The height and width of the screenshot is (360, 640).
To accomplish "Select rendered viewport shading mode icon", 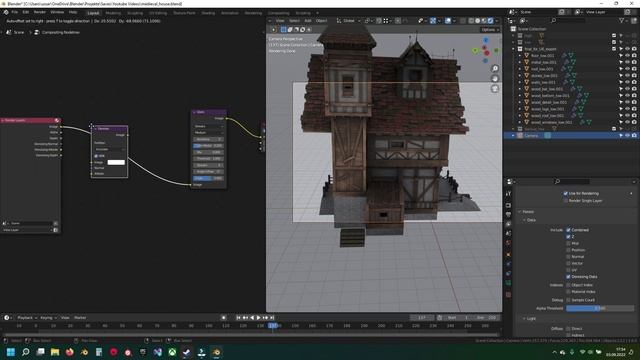I will 491,20.
